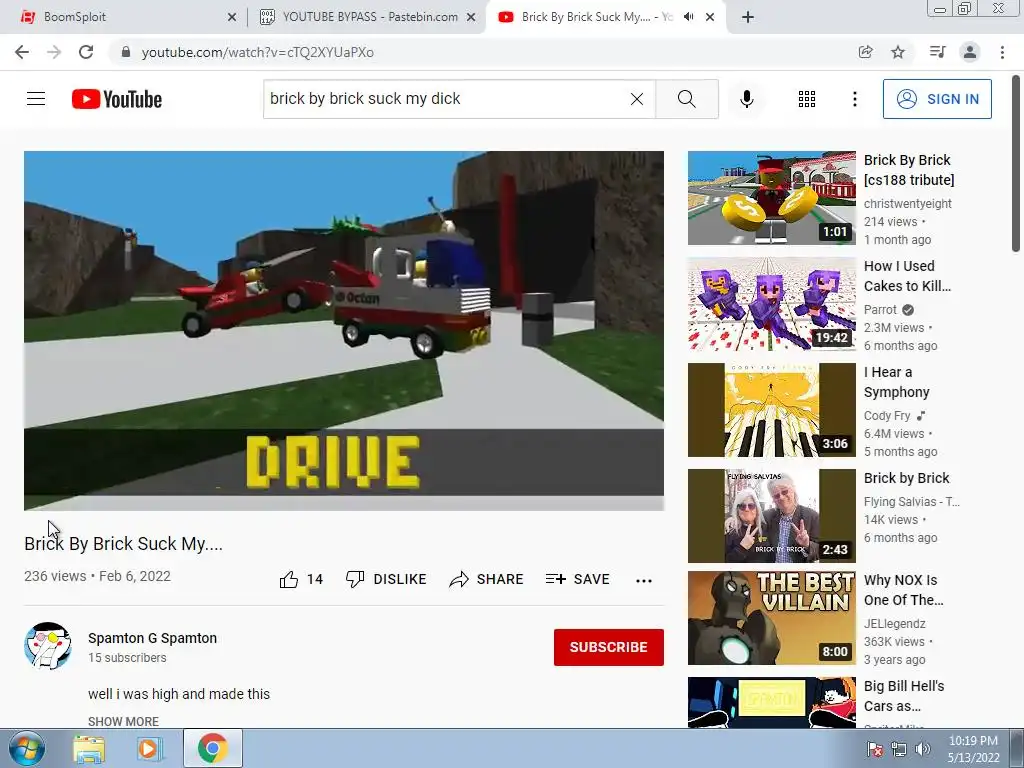Open Action Center flag tray icon
Viewport: 1024px width, 768px height.
coord(874,749)
